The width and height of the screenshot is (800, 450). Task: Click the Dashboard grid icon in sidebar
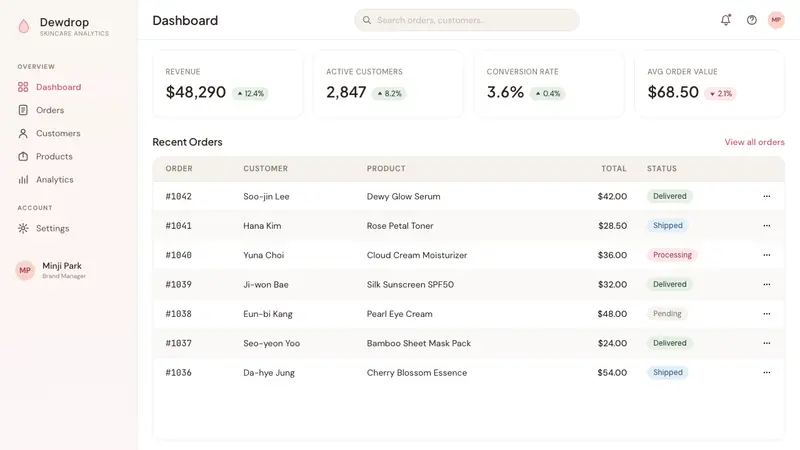23,87
